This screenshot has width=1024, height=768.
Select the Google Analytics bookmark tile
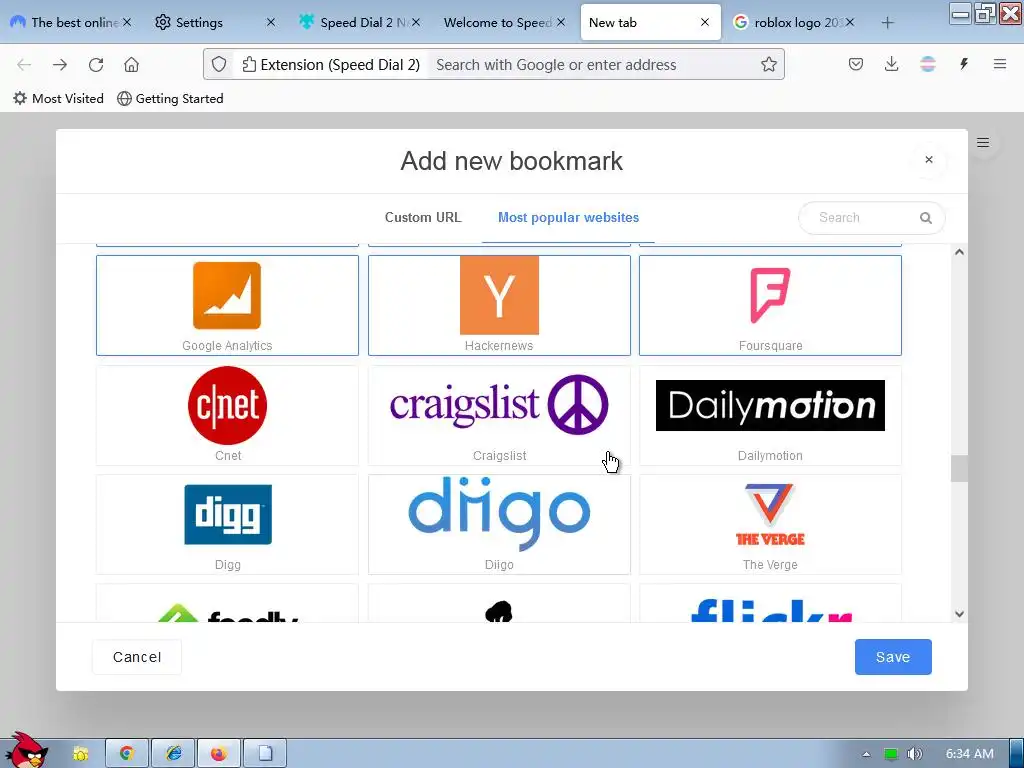click(227, 305)
